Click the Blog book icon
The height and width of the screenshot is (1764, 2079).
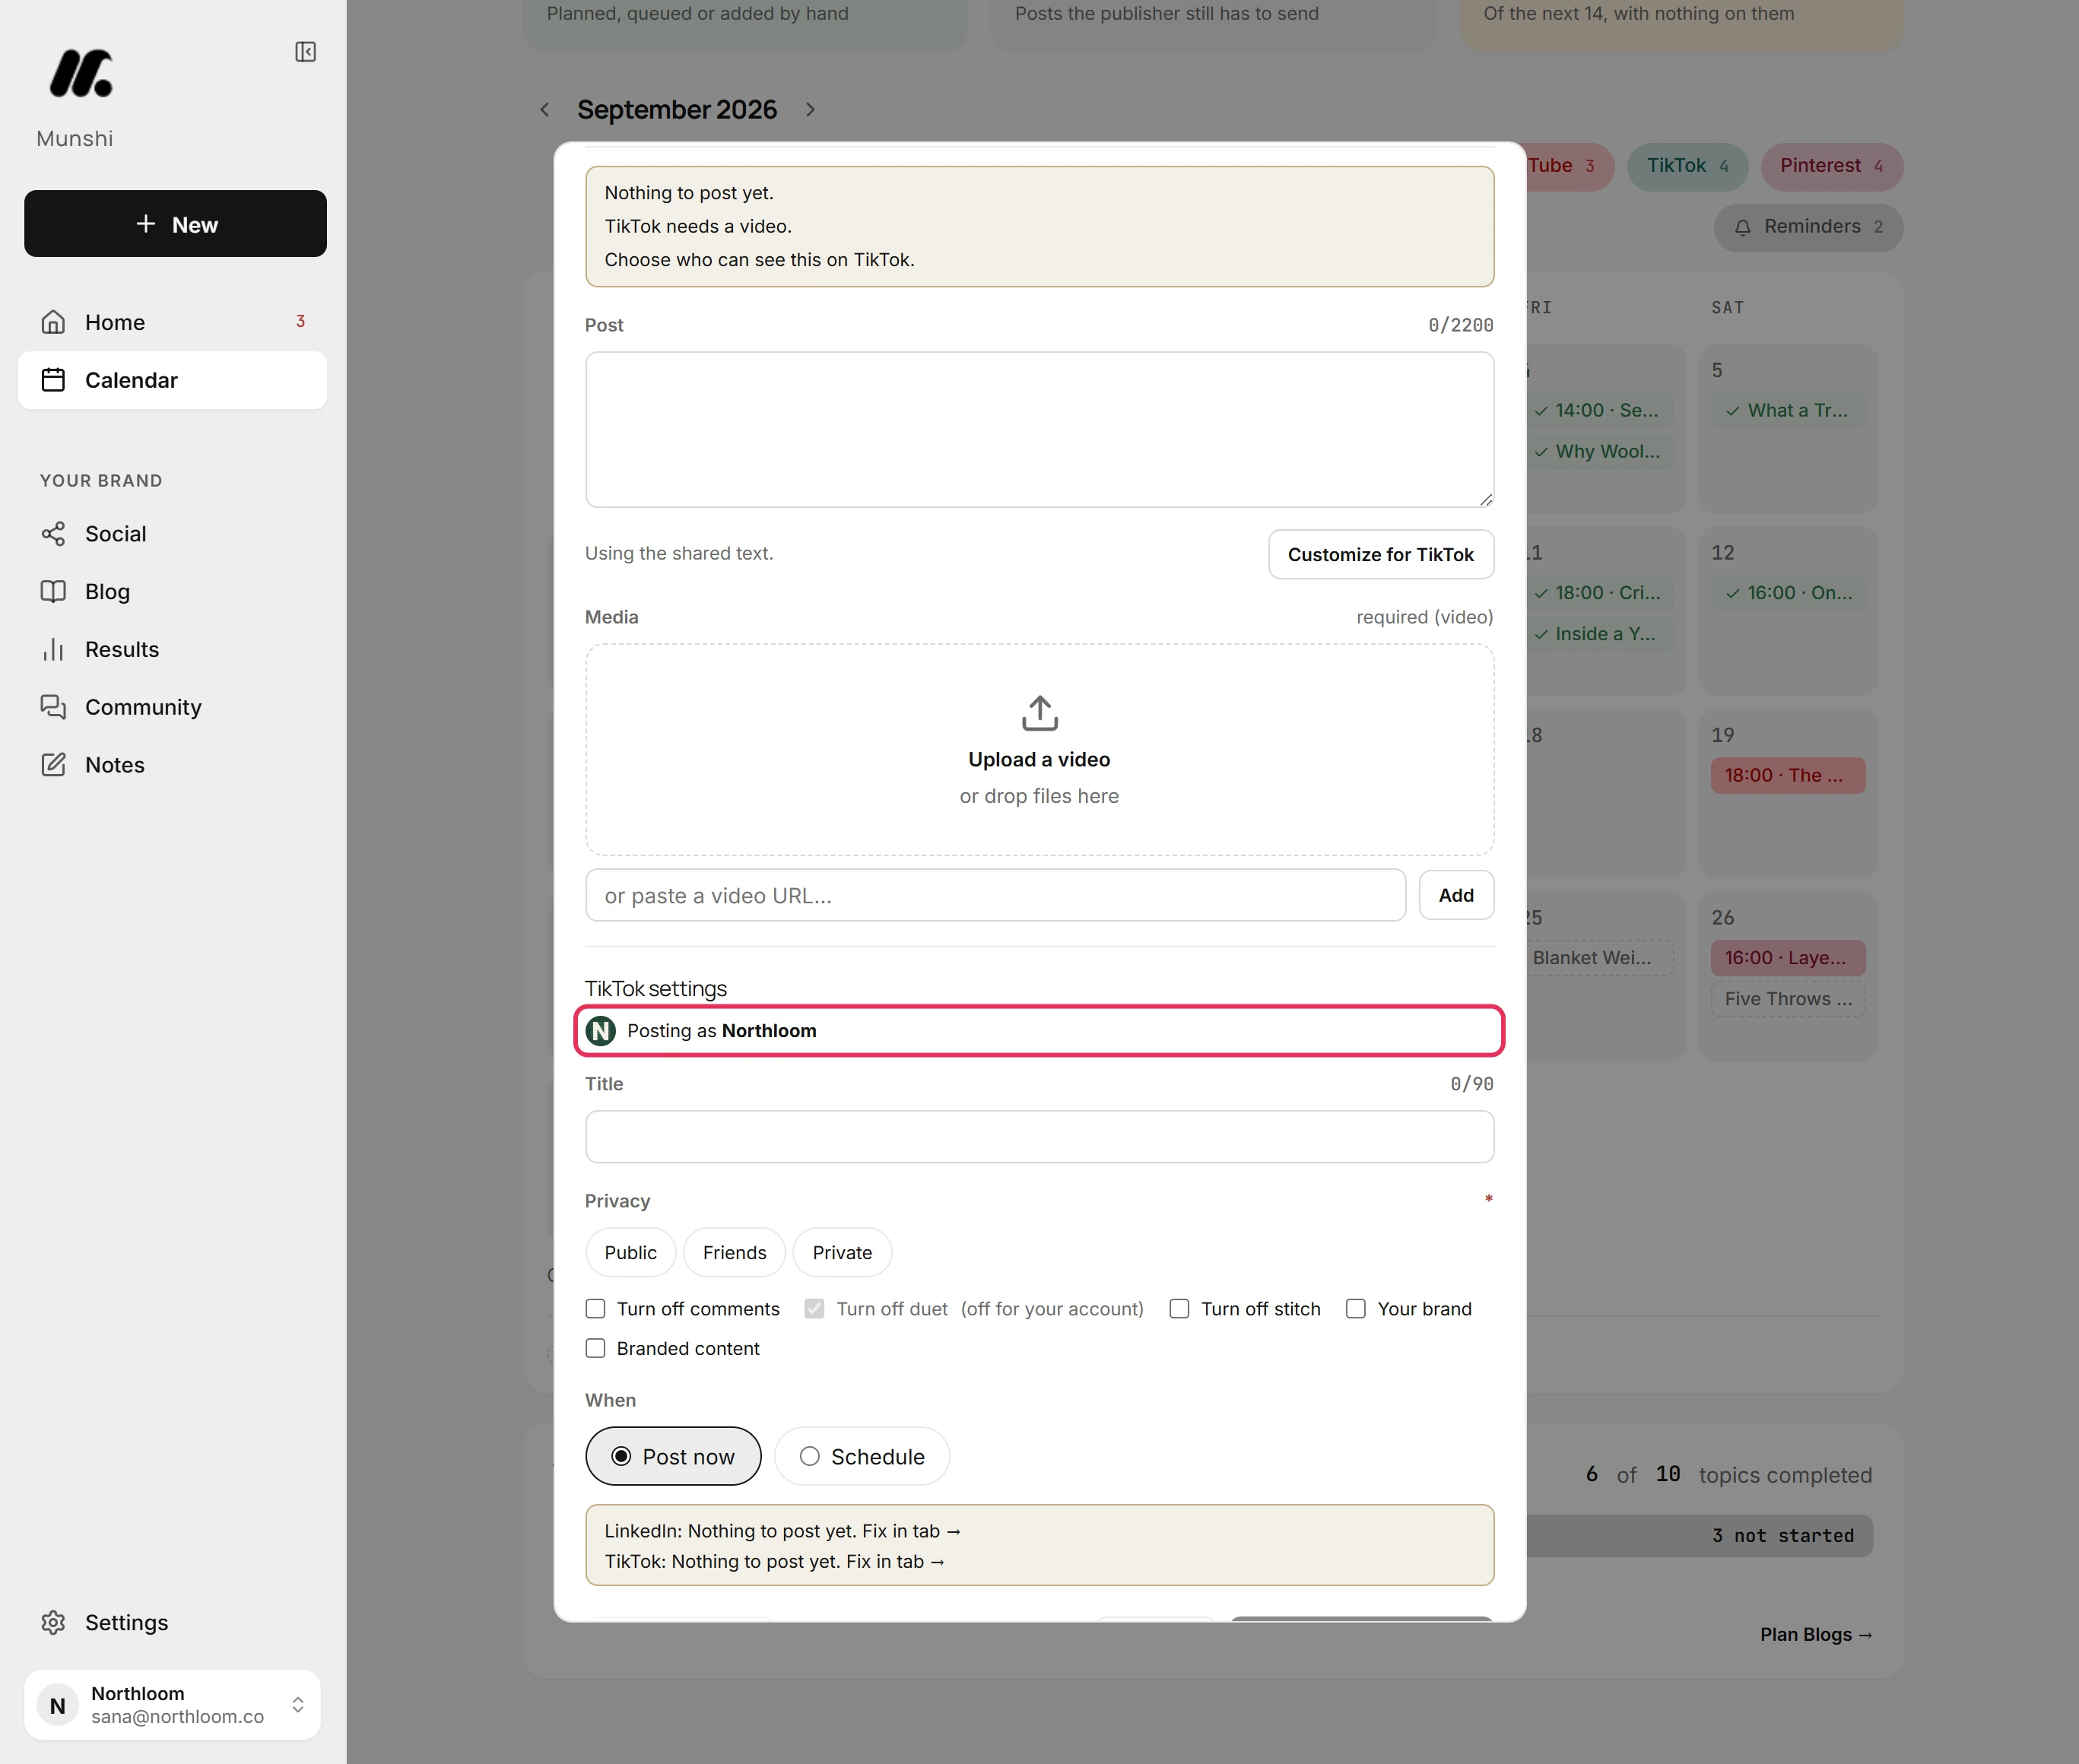(53, 591)
